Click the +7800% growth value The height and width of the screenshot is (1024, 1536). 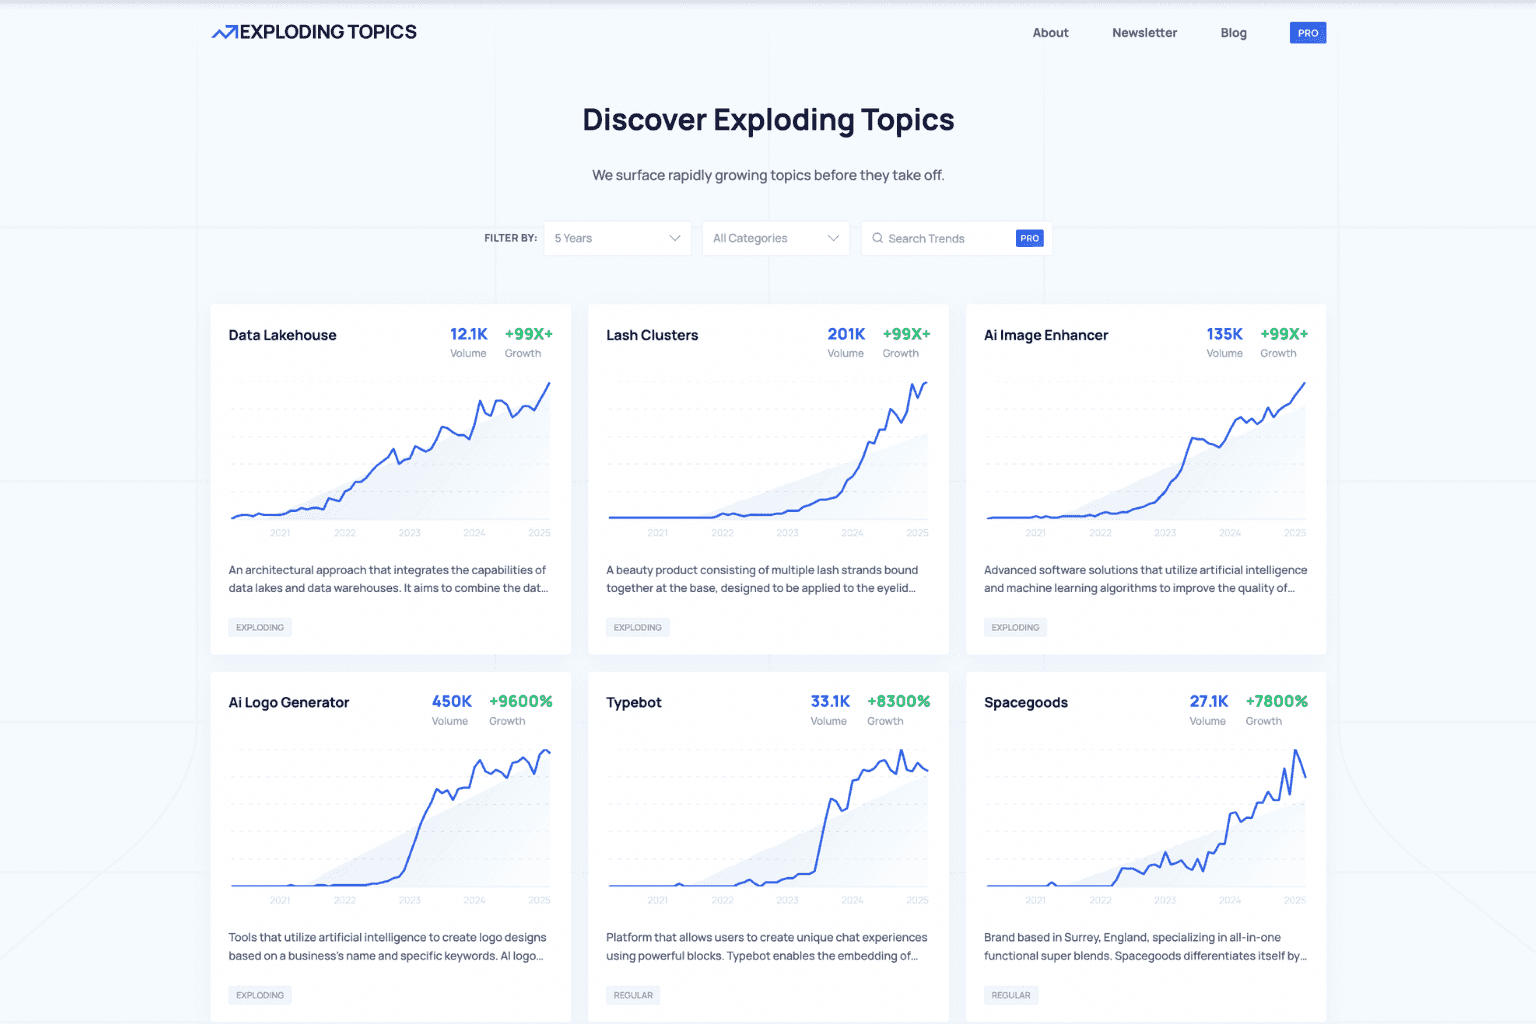[1276, 701]
